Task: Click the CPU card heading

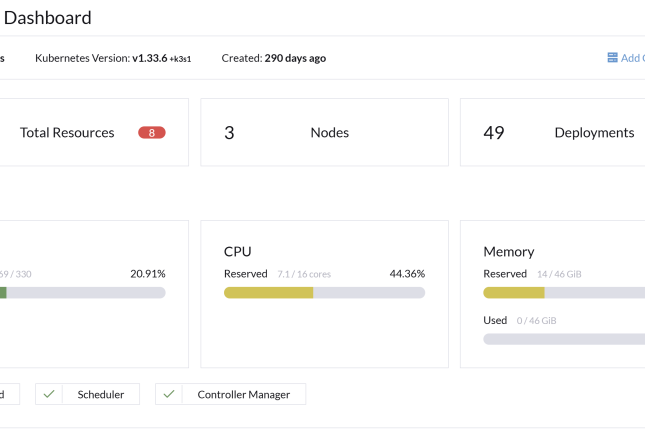Action: click(x=237, y=251)
